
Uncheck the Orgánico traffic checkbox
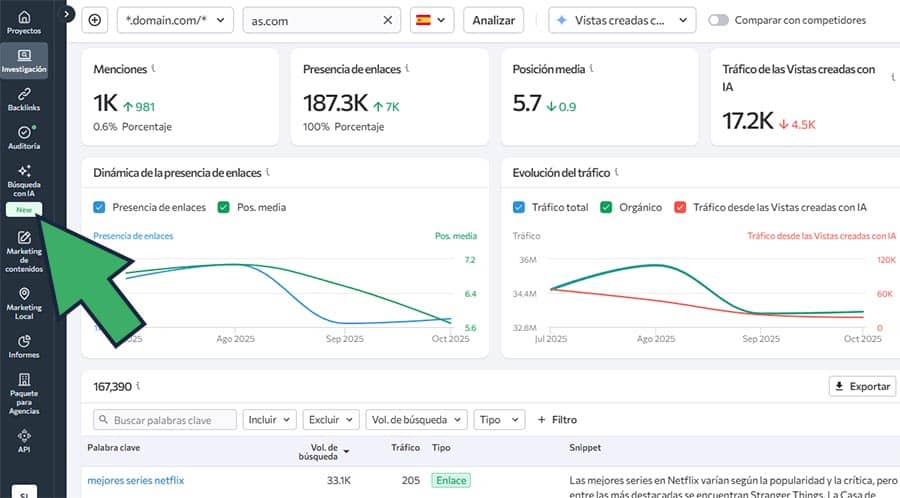pyautogui.click(x=606, y=207)
